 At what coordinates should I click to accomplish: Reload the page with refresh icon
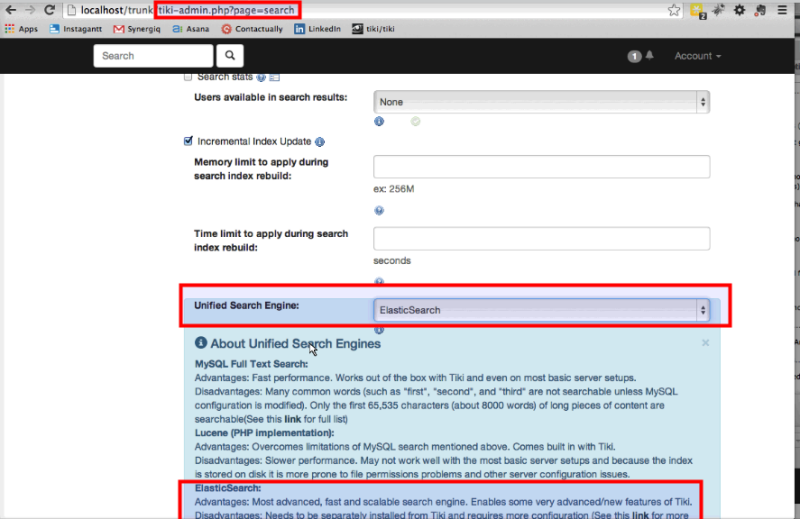(49, 10)
